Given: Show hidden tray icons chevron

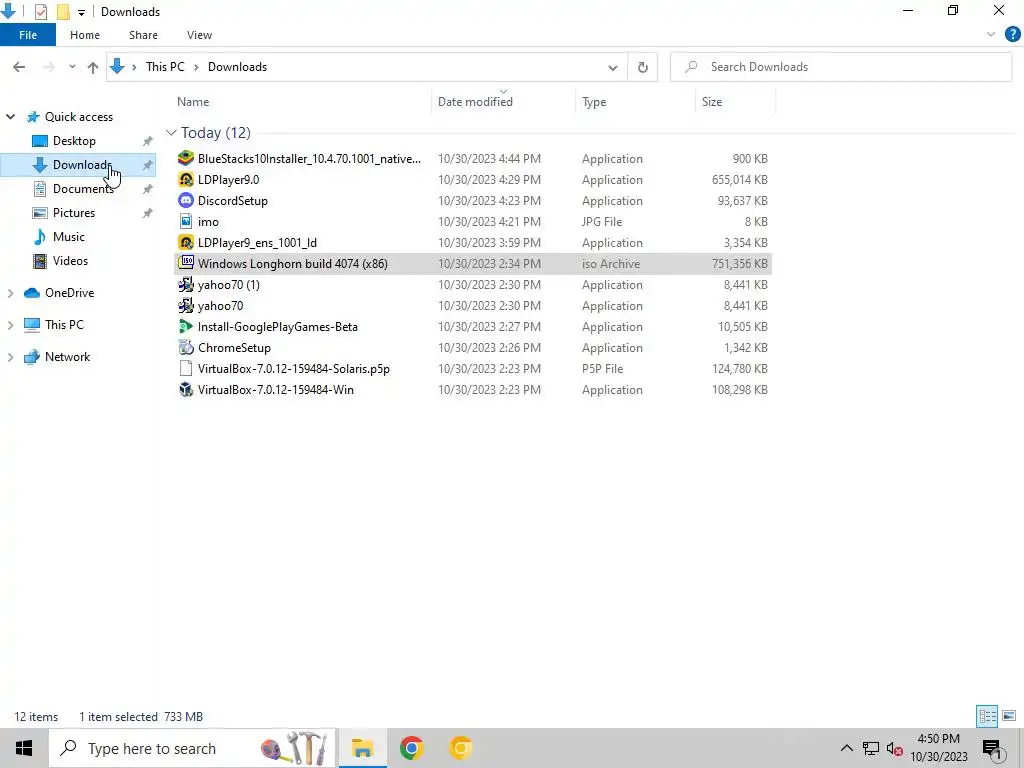Looking at the screenshot, I should [846, 748].
